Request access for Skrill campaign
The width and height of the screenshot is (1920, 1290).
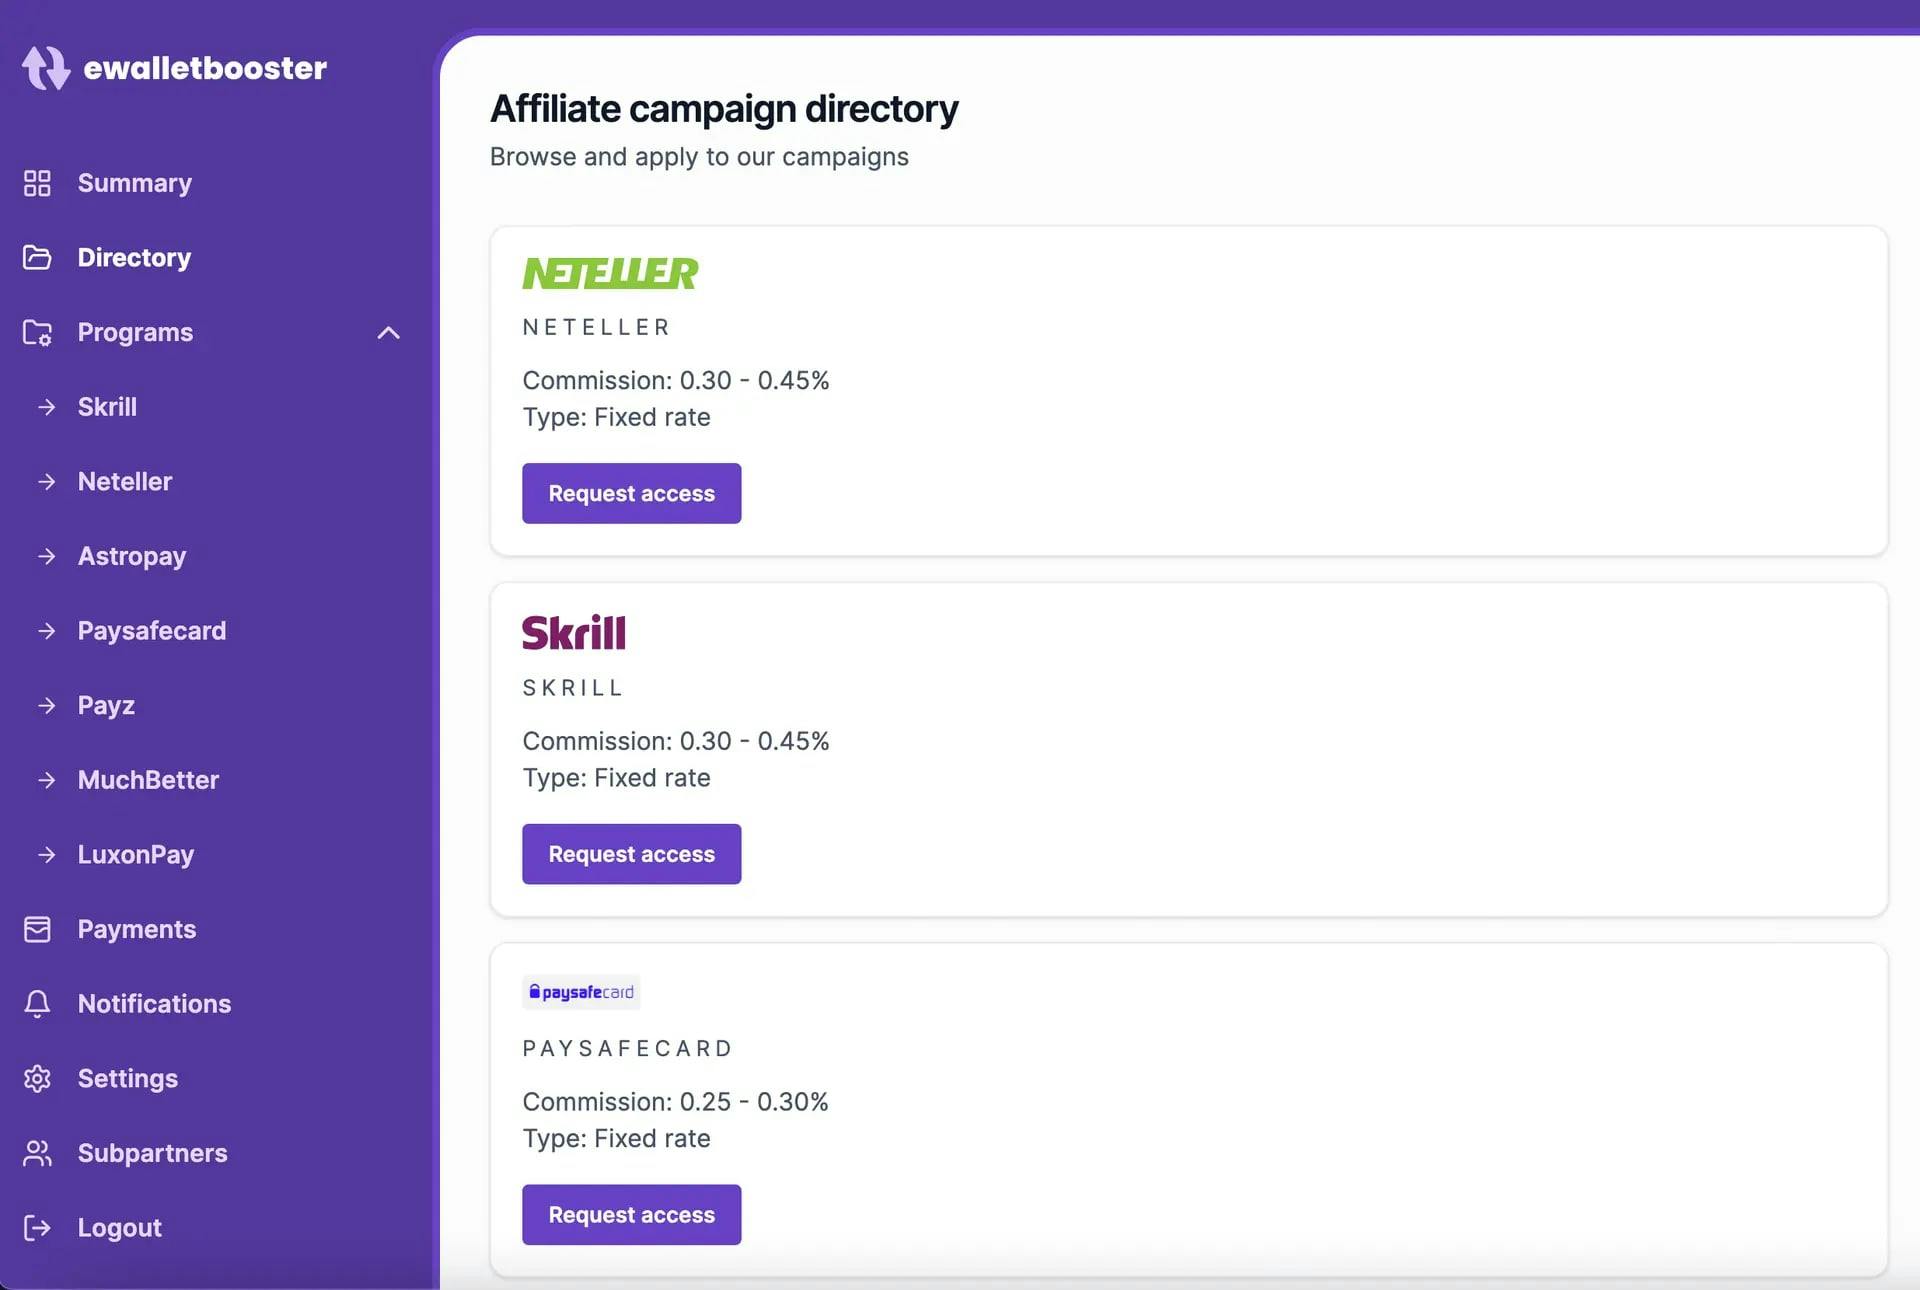point(632,854)
